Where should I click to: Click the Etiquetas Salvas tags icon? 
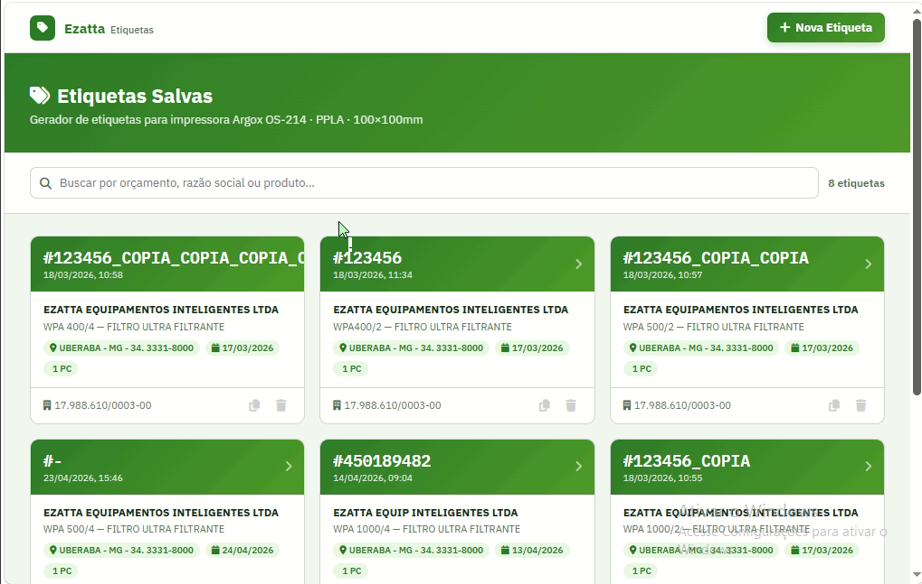(40, 95)
